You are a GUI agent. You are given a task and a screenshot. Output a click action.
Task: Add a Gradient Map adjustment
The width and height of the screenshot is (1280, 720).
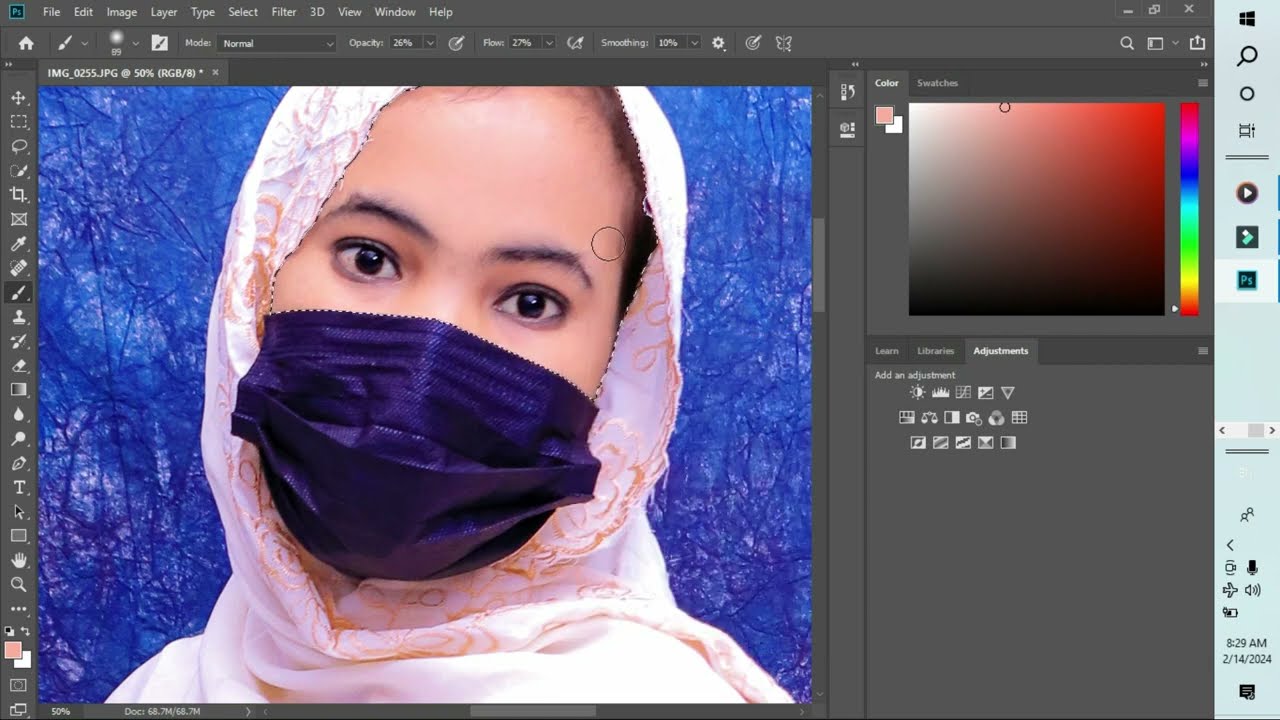[x=1007, y=442]
